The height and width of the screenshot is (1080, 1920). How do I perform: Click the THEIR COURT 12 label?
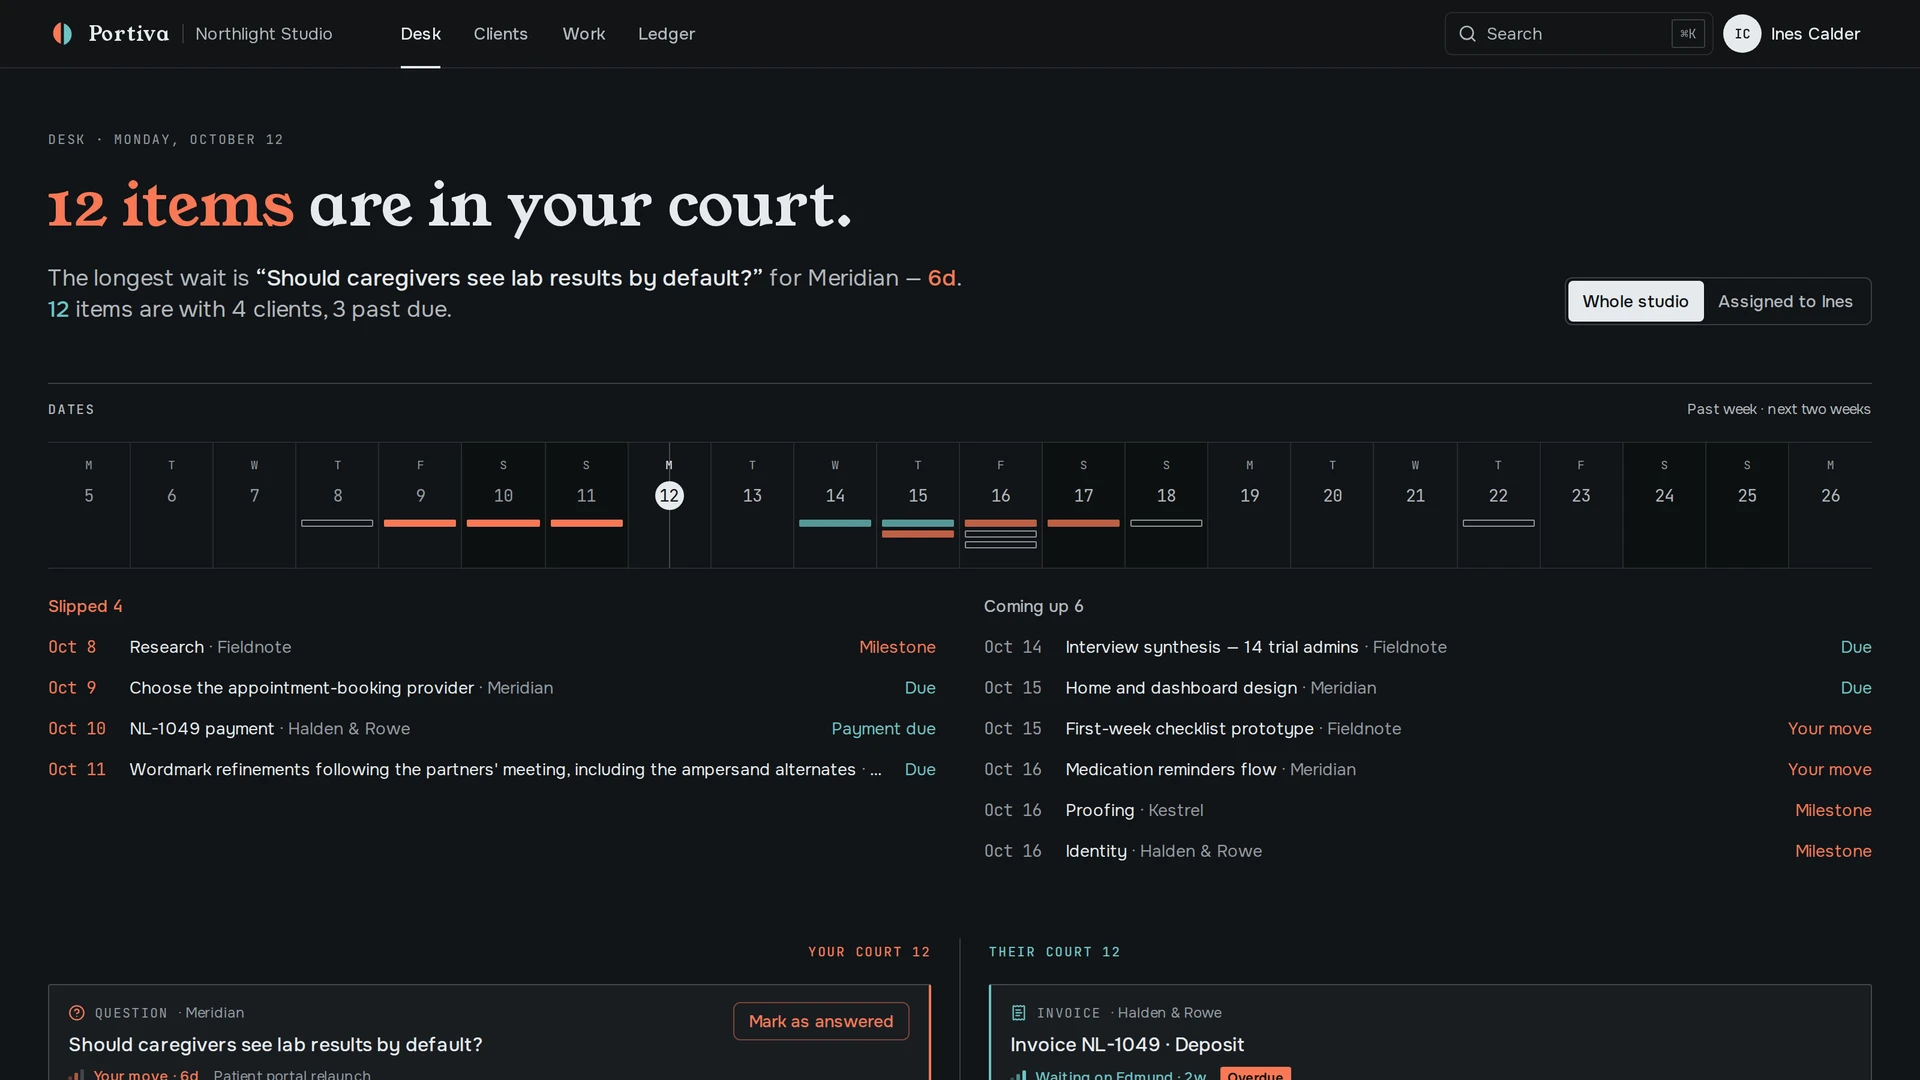[1054, 952]
